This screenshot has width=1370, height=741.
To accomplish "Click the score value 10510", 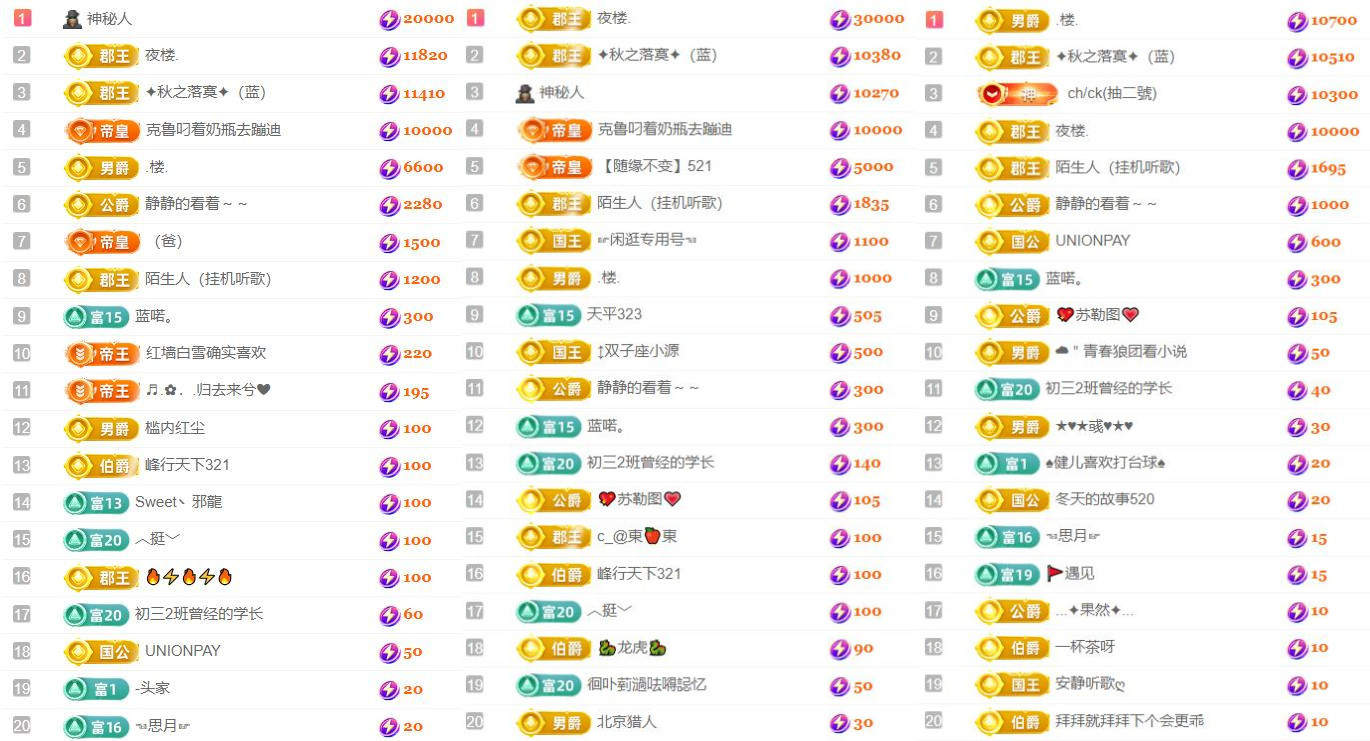I will click(1333, 58).
